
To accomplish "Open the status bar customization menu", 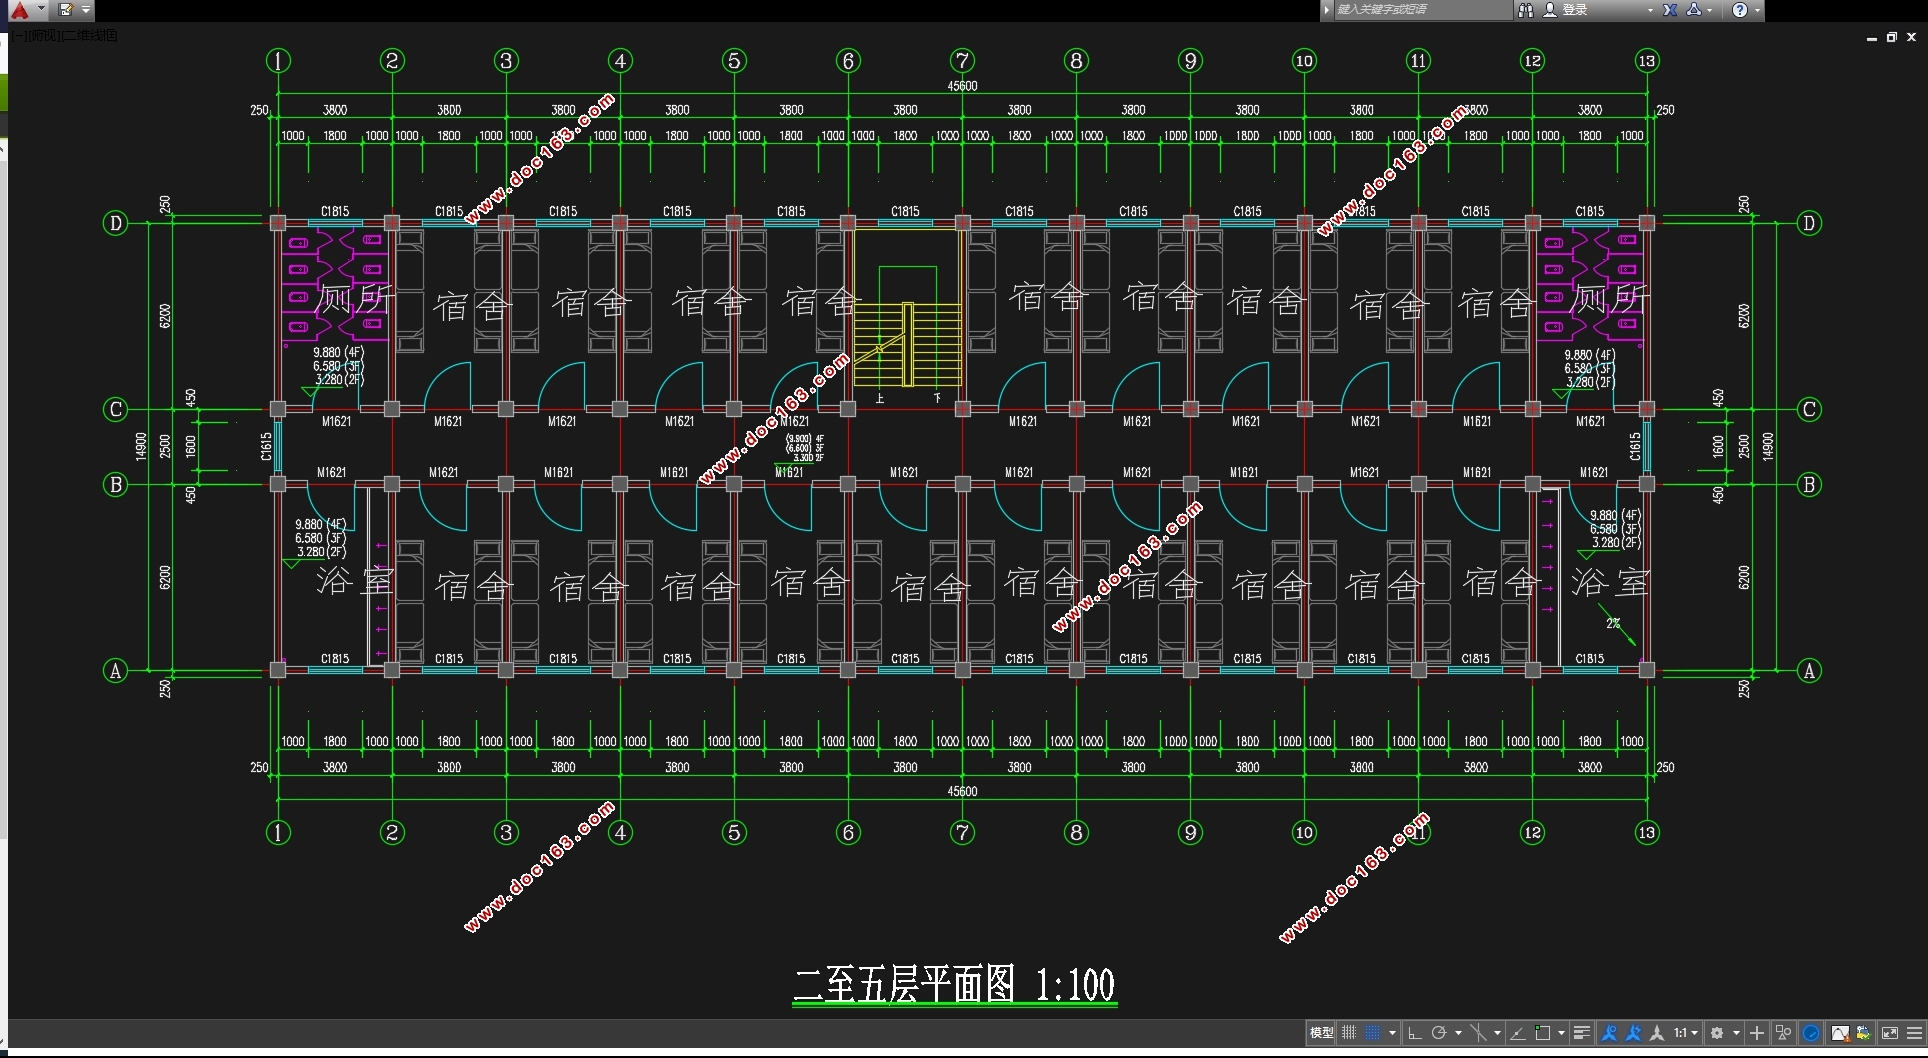I will pos(1915,1033).
